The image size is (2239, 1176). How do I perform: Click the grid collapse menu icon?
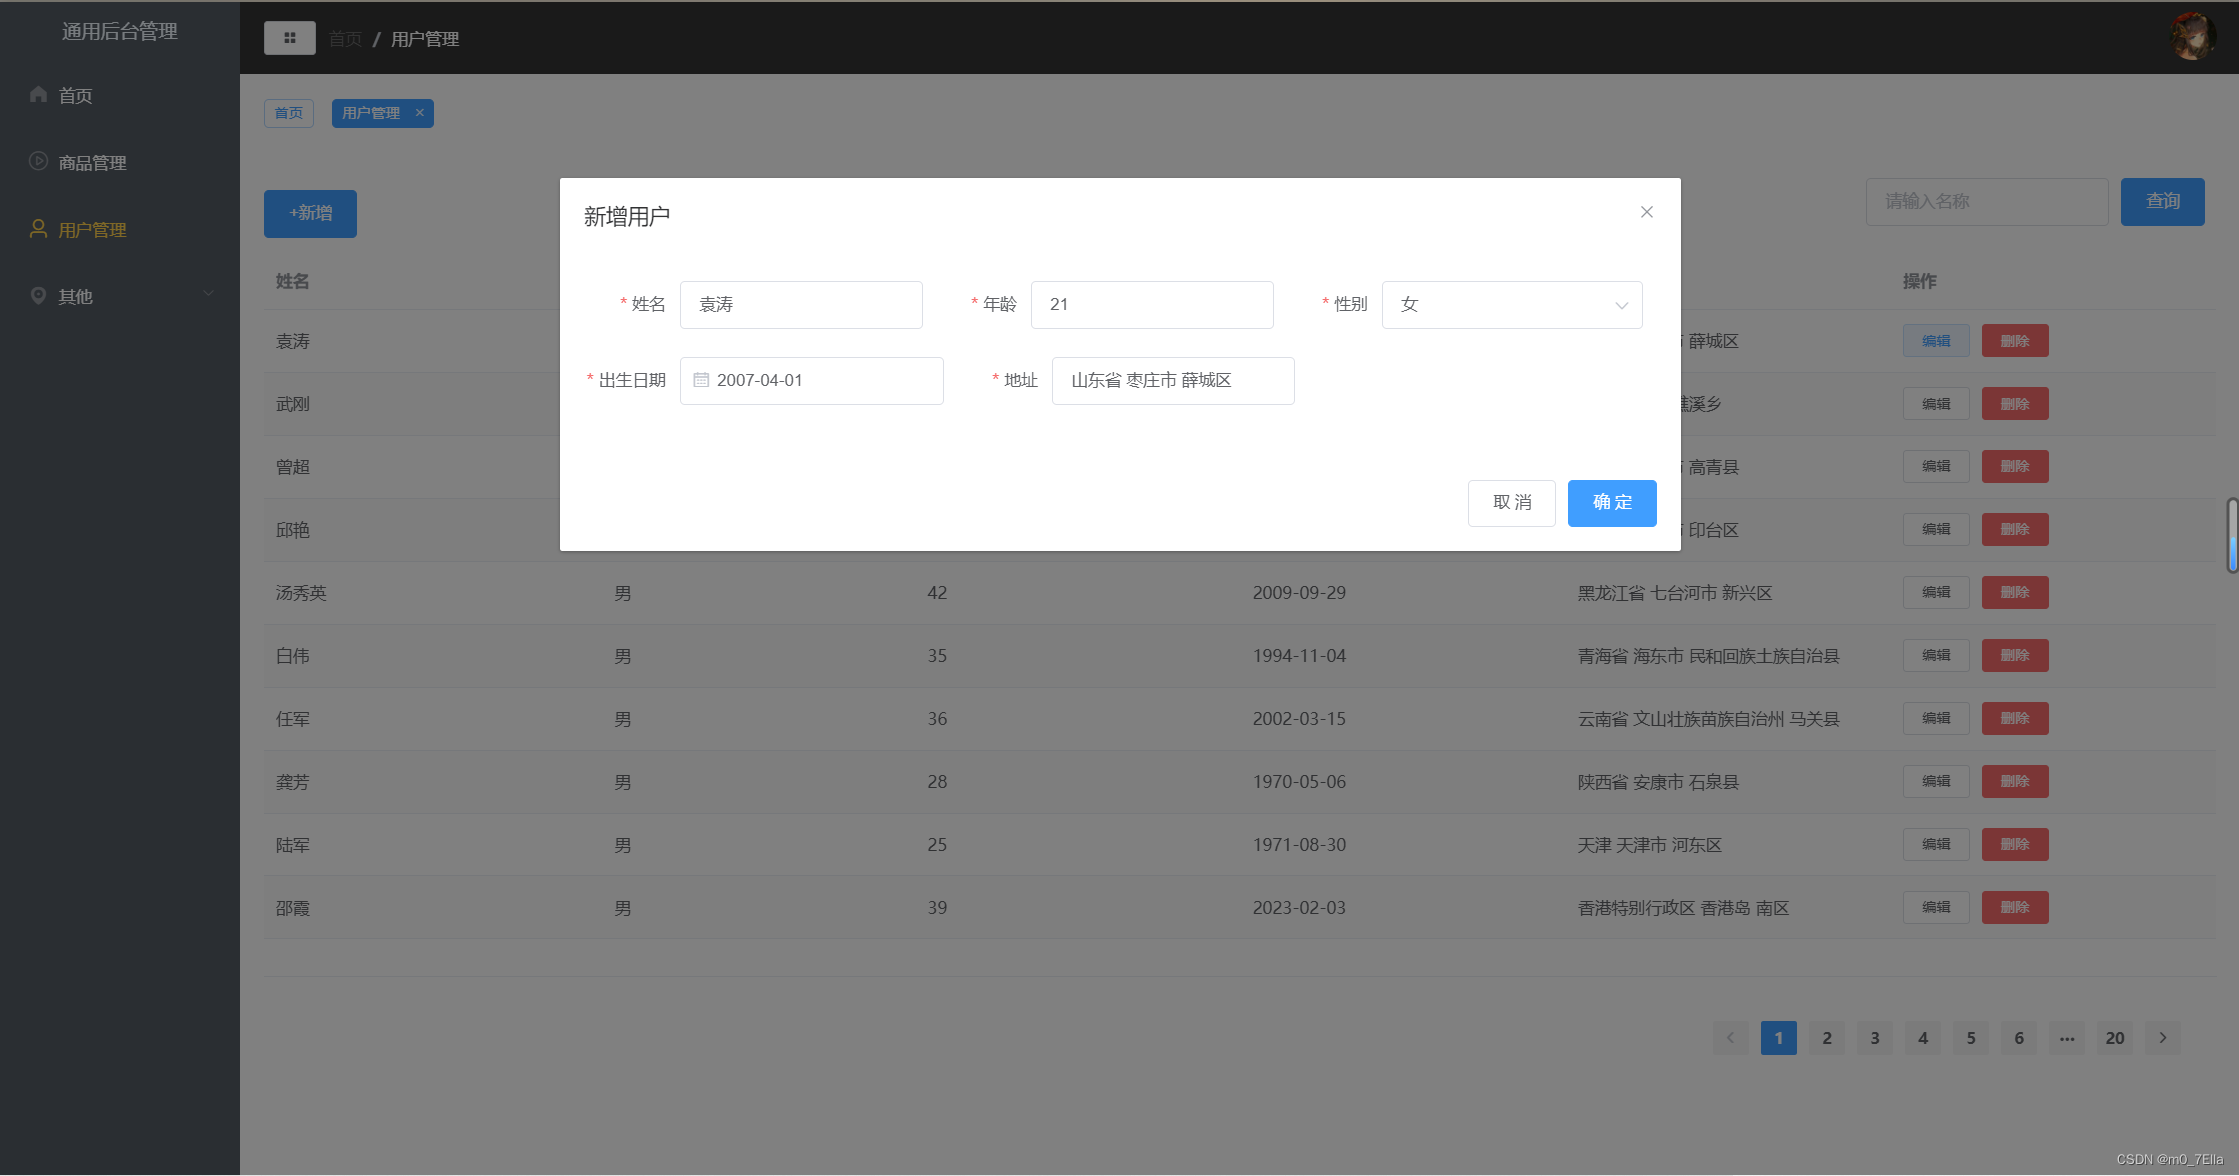pyautogui.click(x=290, y=38)
